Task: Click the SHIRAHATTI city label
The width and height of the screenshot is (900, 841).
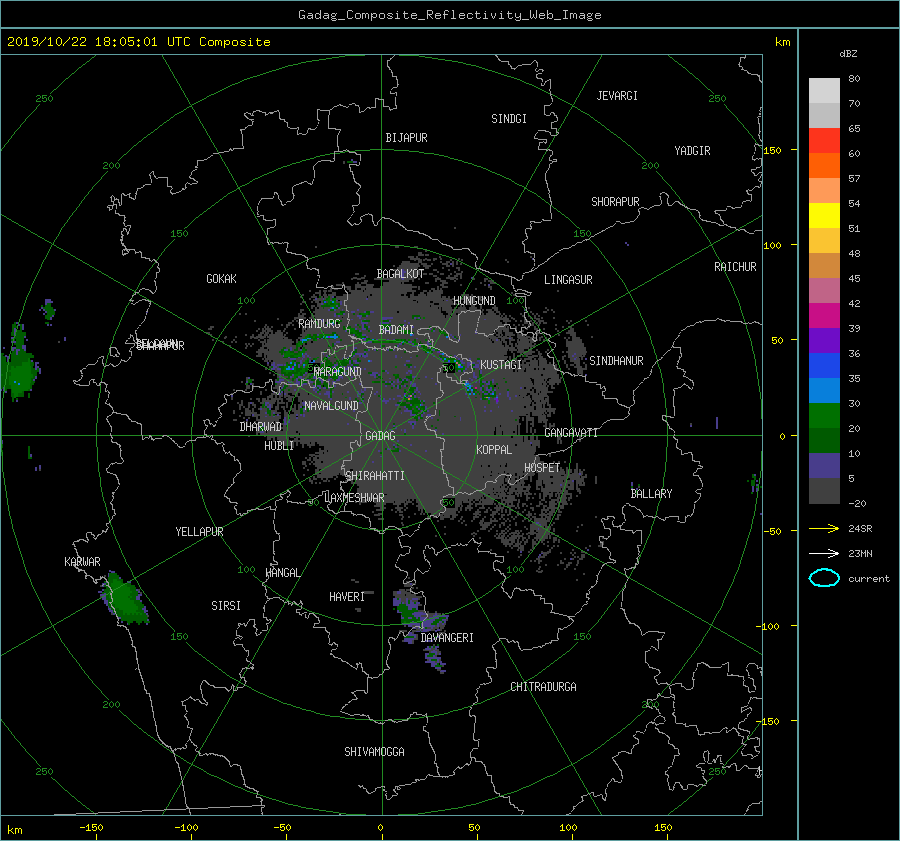Action: (x=375, y=476)
